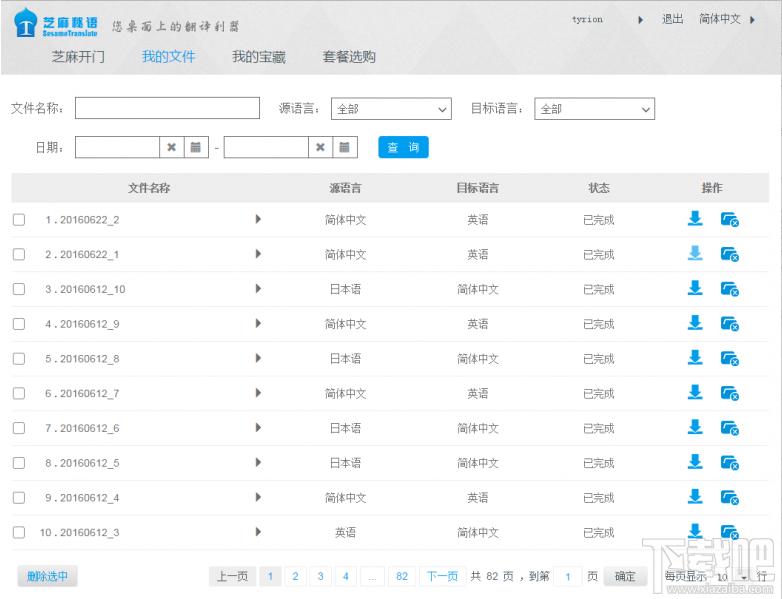Screen dimensions: 782x599
Task: Open calendar for end date
Action: 345,147
